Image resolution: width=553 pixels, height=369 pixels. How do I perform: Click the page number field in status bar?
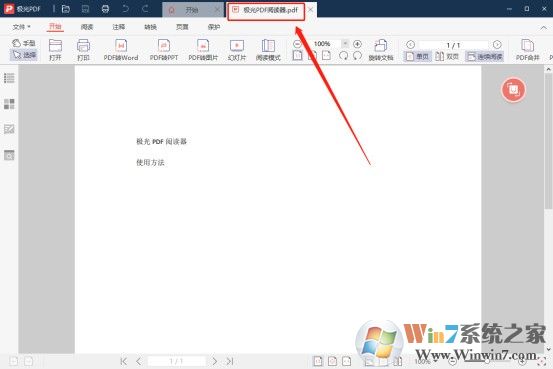(176, 361)
